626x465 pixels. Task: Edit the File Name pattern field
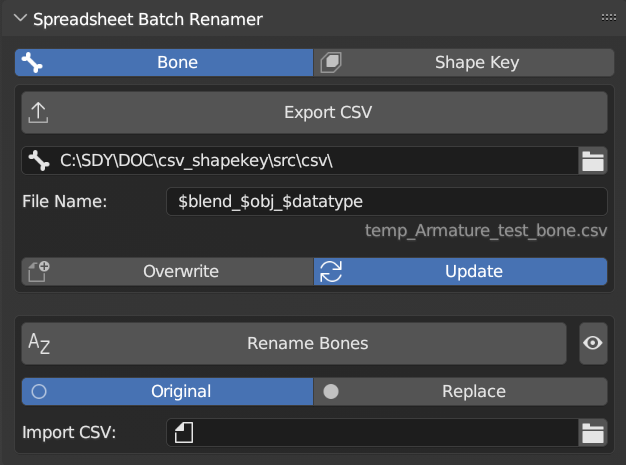[386, 201]
